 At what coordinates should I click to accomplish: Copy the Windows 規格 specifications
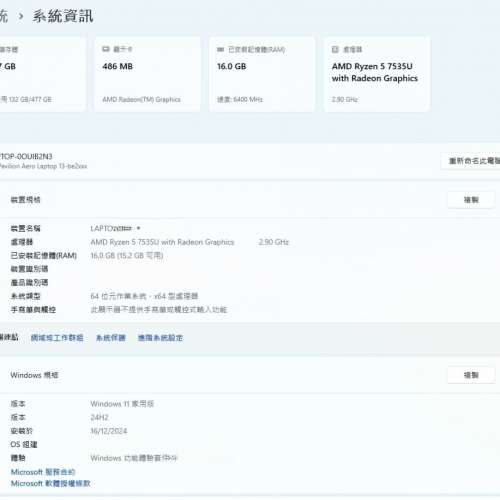471,375
